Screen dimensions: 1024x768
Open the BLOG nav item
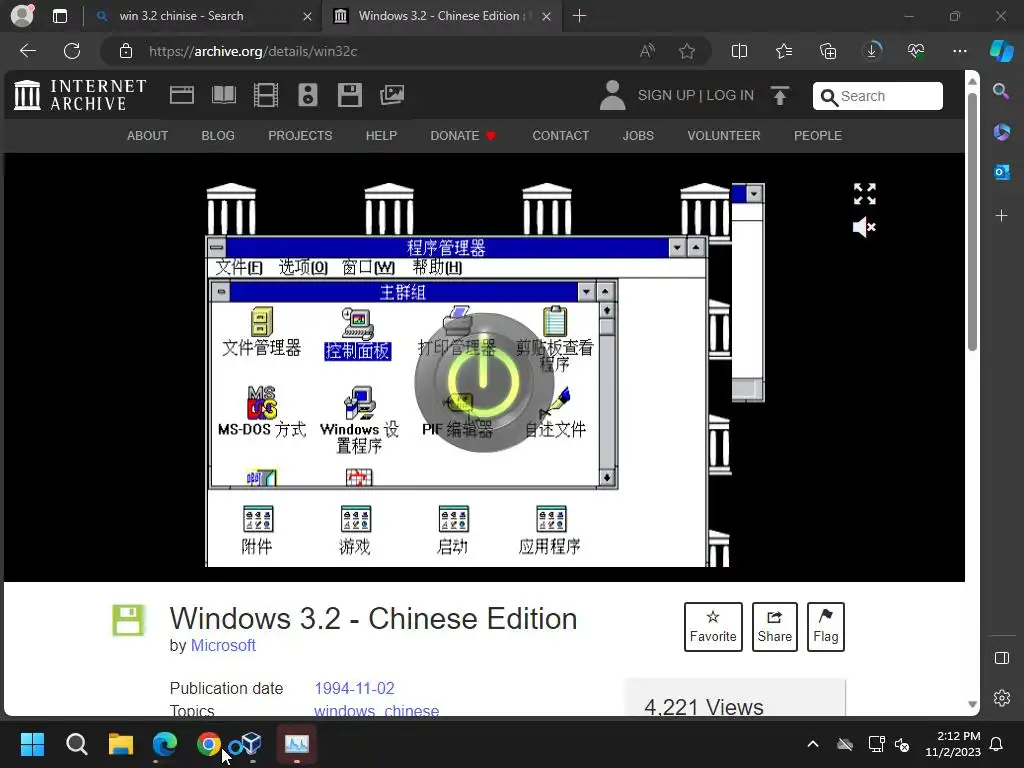coord(218,136)
